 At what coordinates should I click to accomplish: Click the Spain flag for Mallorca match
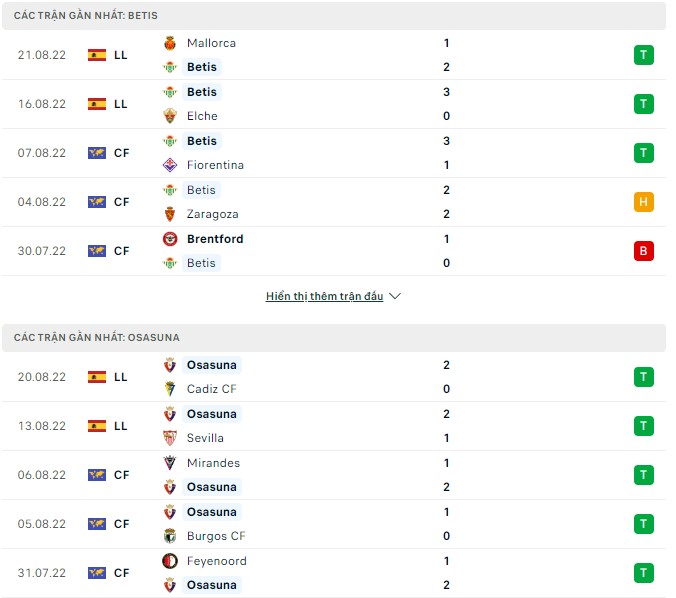point(97,55)
